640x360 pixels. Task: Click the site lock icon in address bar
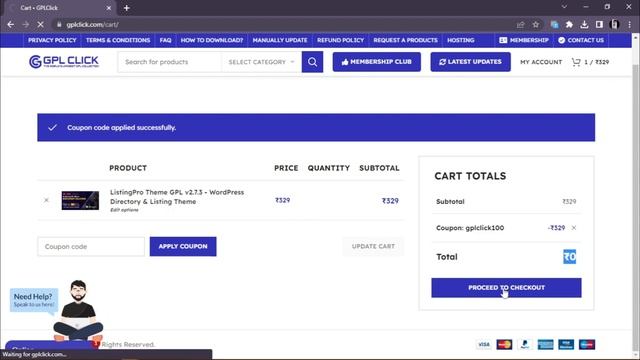[59, 24]
